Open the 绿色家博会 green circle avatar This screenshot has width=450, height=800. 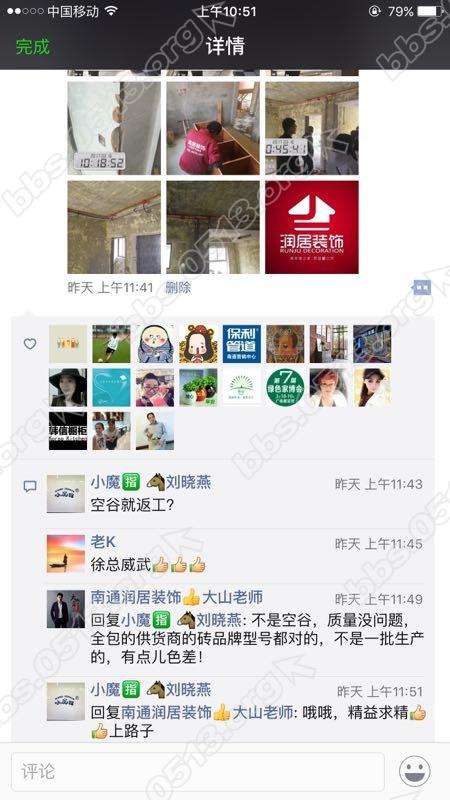285,387
